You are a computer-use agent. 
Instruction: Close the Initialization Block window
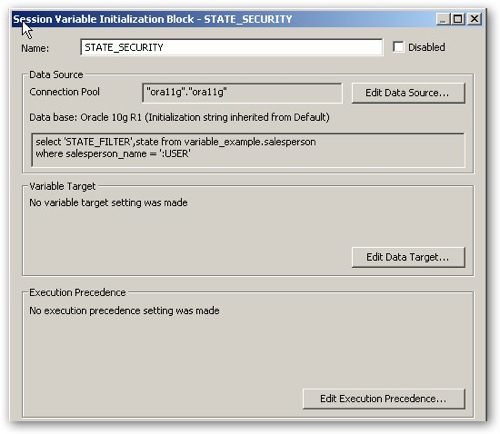[474, 19]
